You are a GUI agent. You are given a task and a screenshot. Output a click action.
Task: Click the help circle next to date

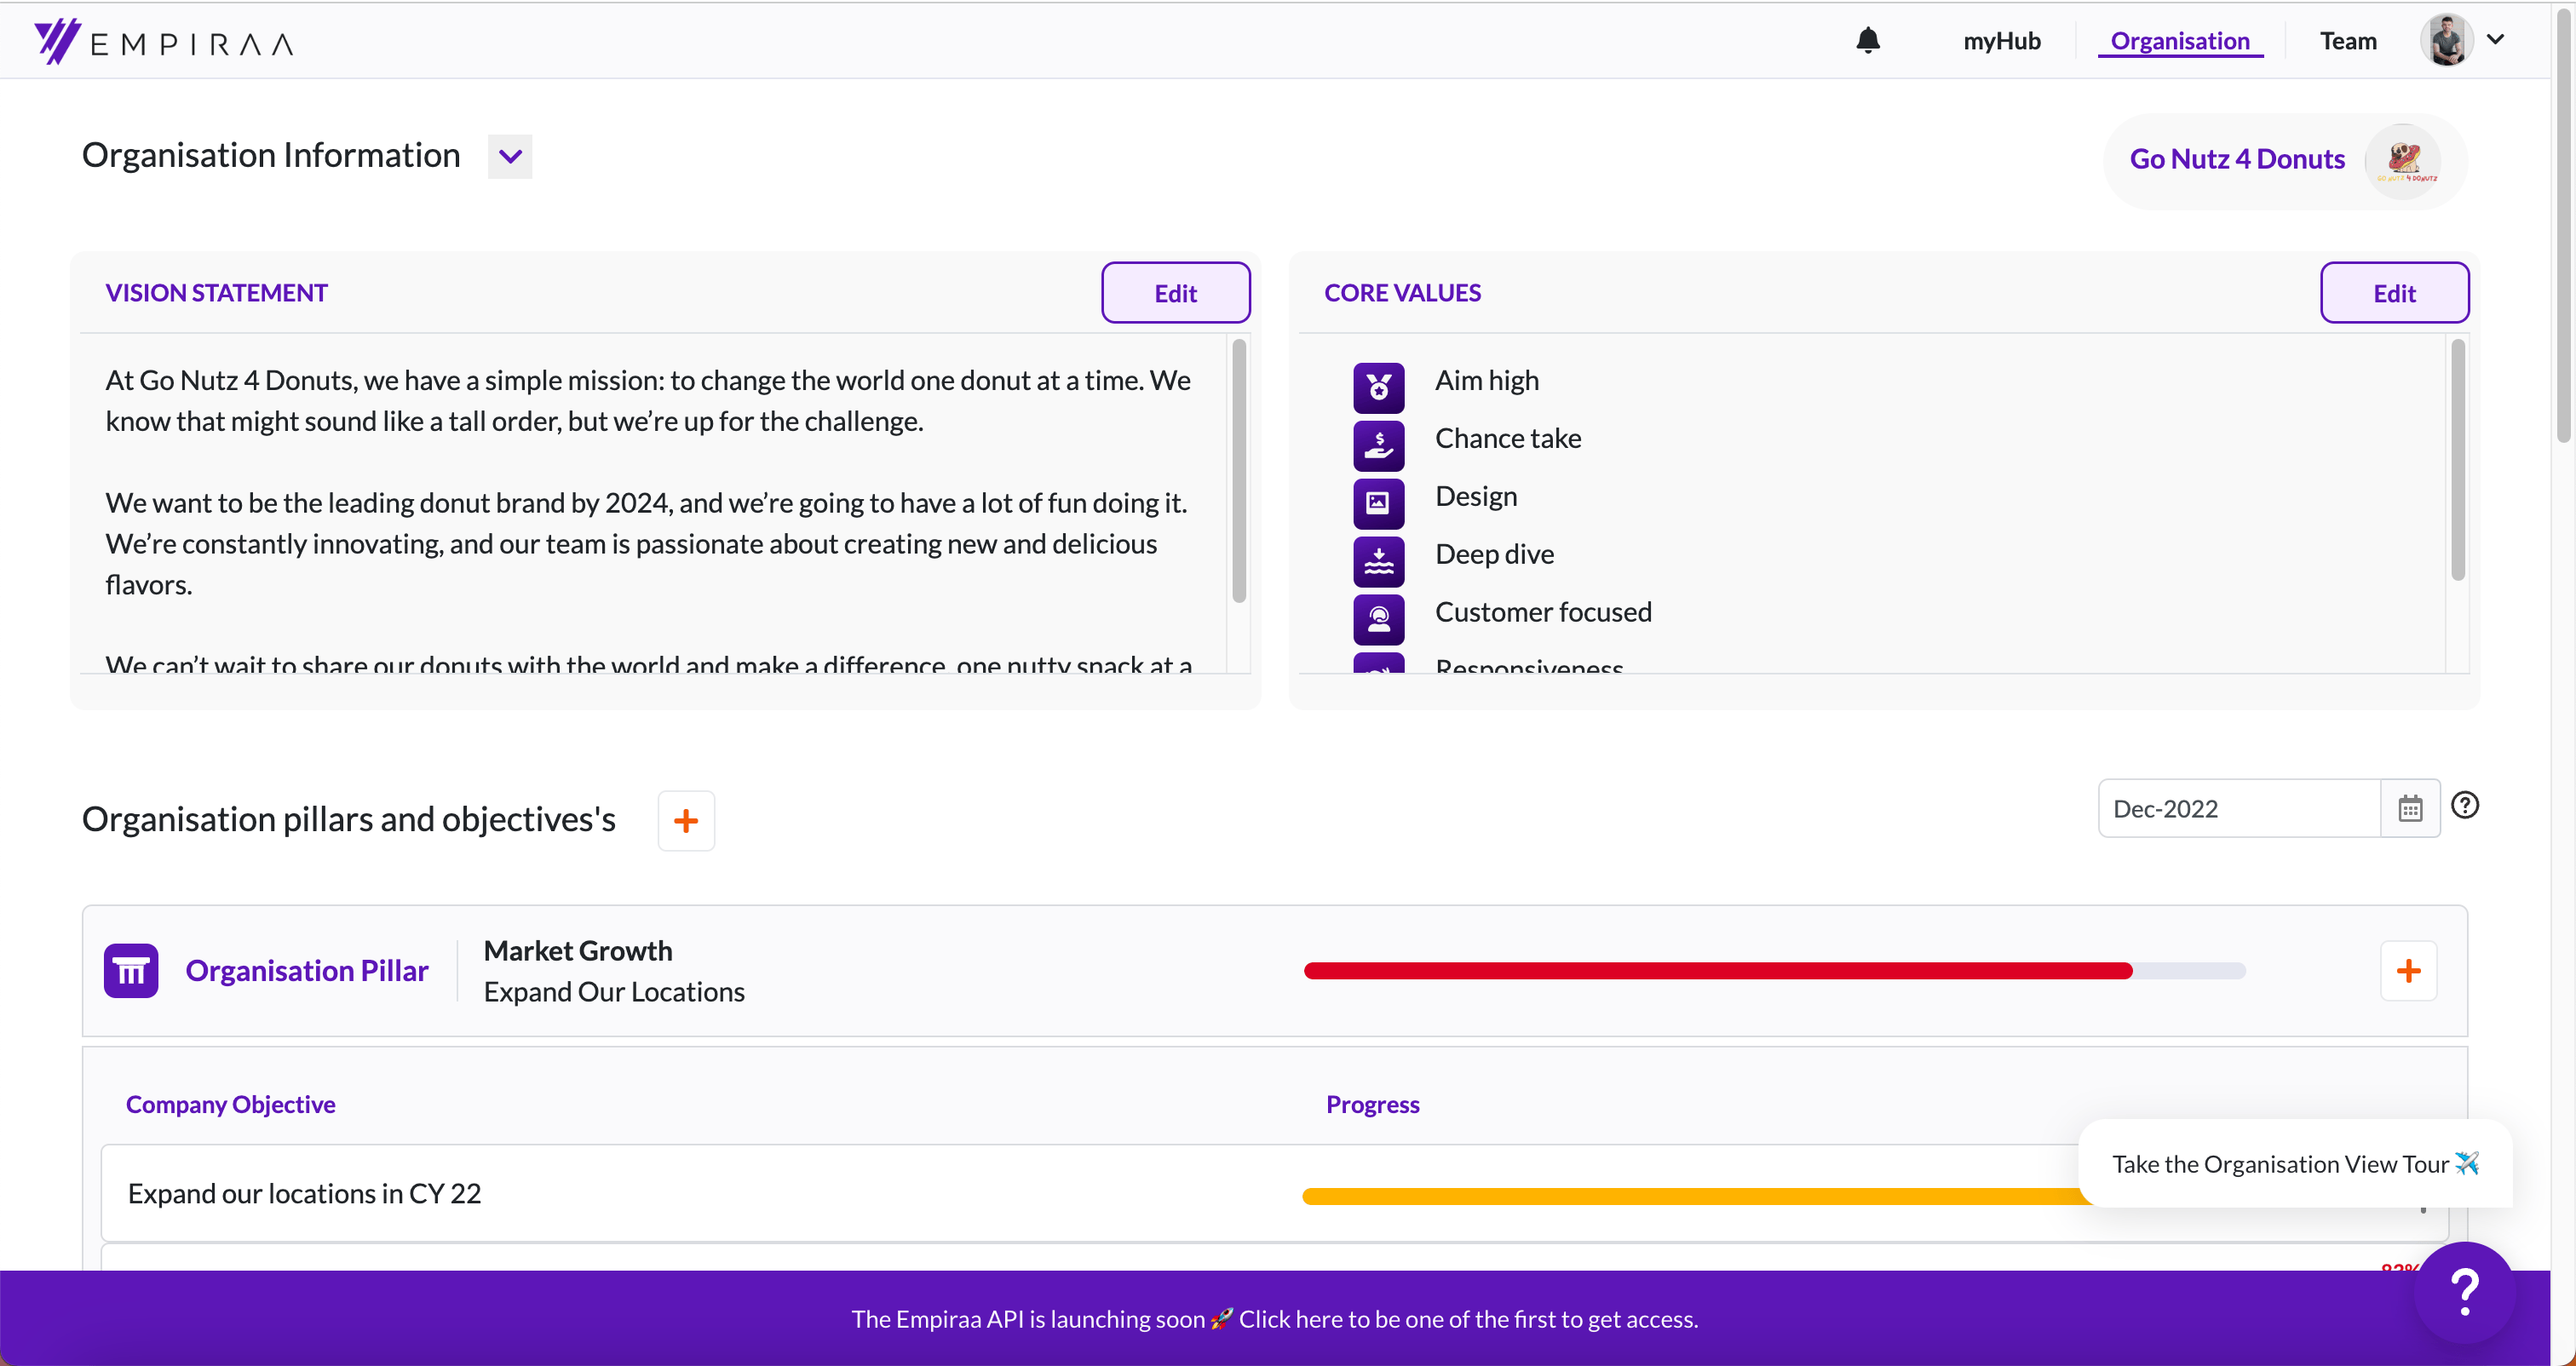point(2465,805)
